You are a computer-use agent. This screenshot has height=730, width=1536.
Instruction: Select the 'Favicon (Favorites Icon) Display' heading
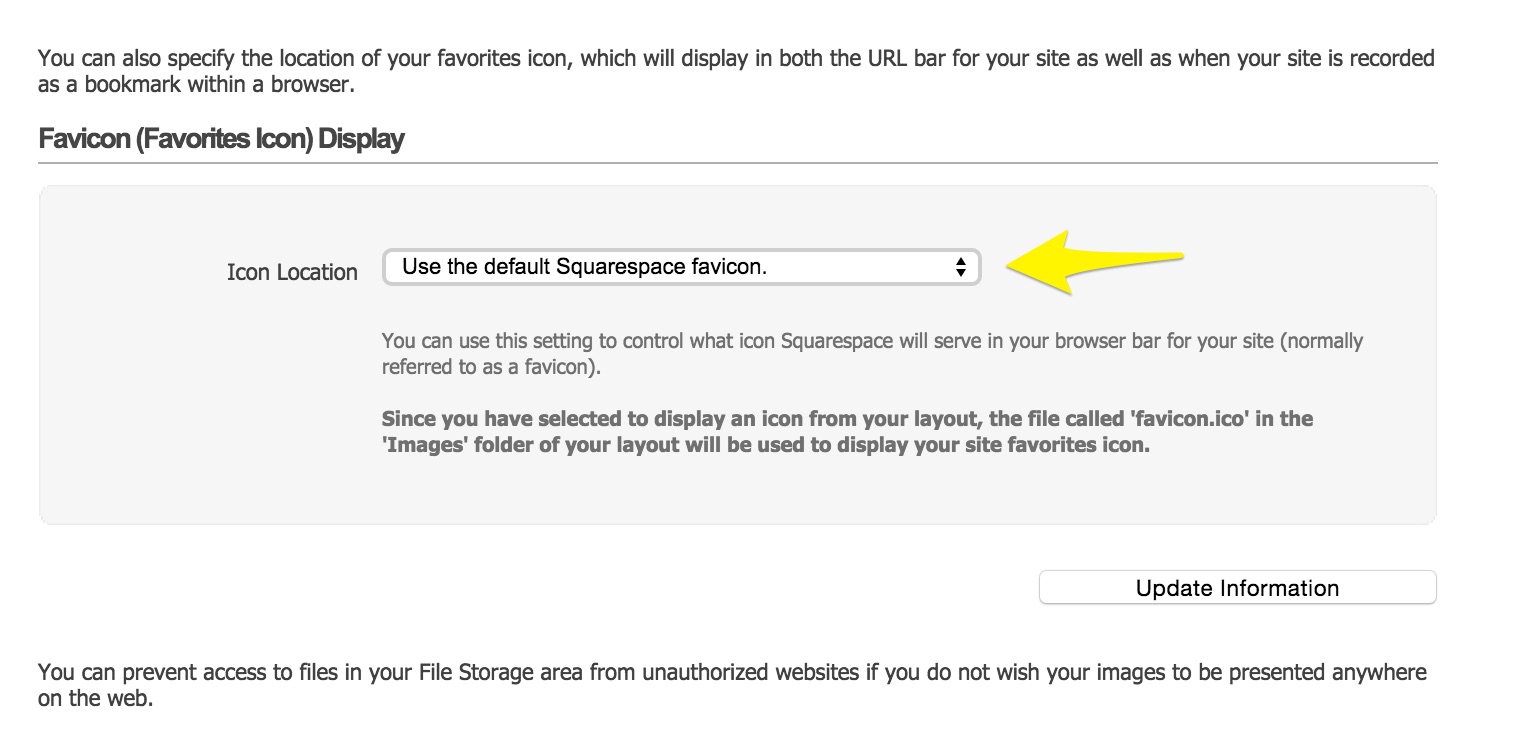tap(221, 138)
